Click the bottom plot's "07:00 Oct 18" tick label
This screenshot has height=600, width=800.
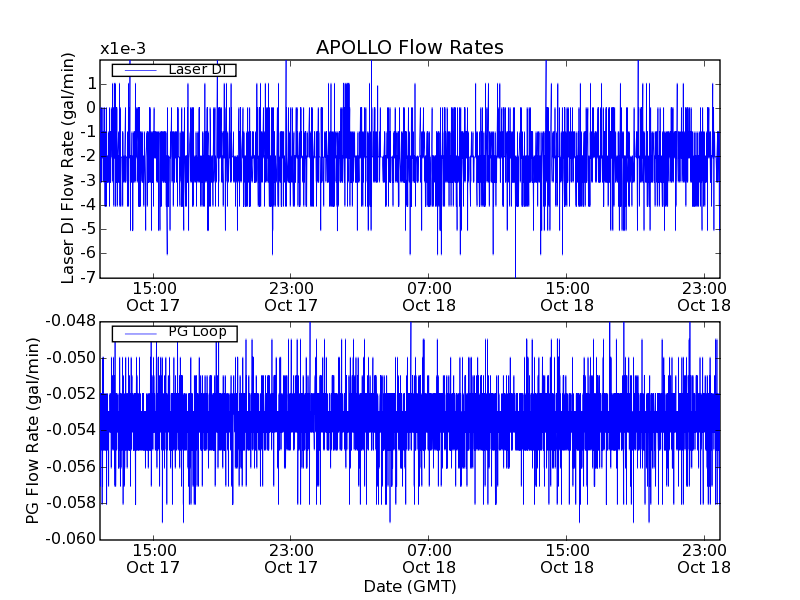pos(429,558)
